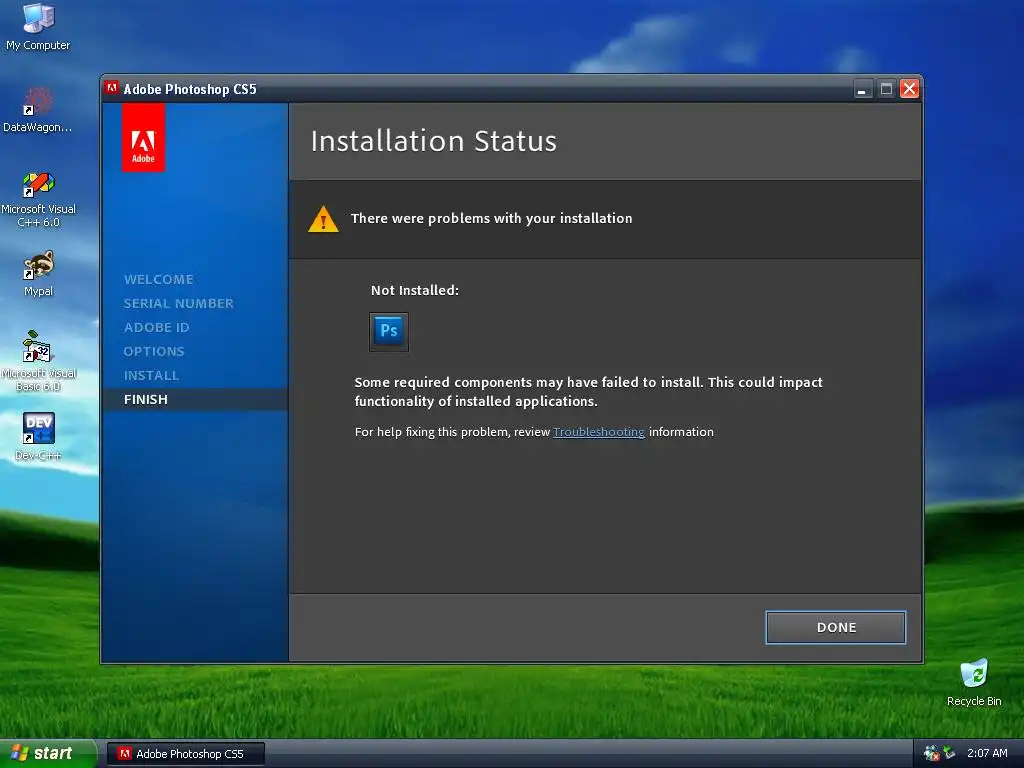Select the Microsoft Visual Basic 6.0 shortcut

pos(38,361)
